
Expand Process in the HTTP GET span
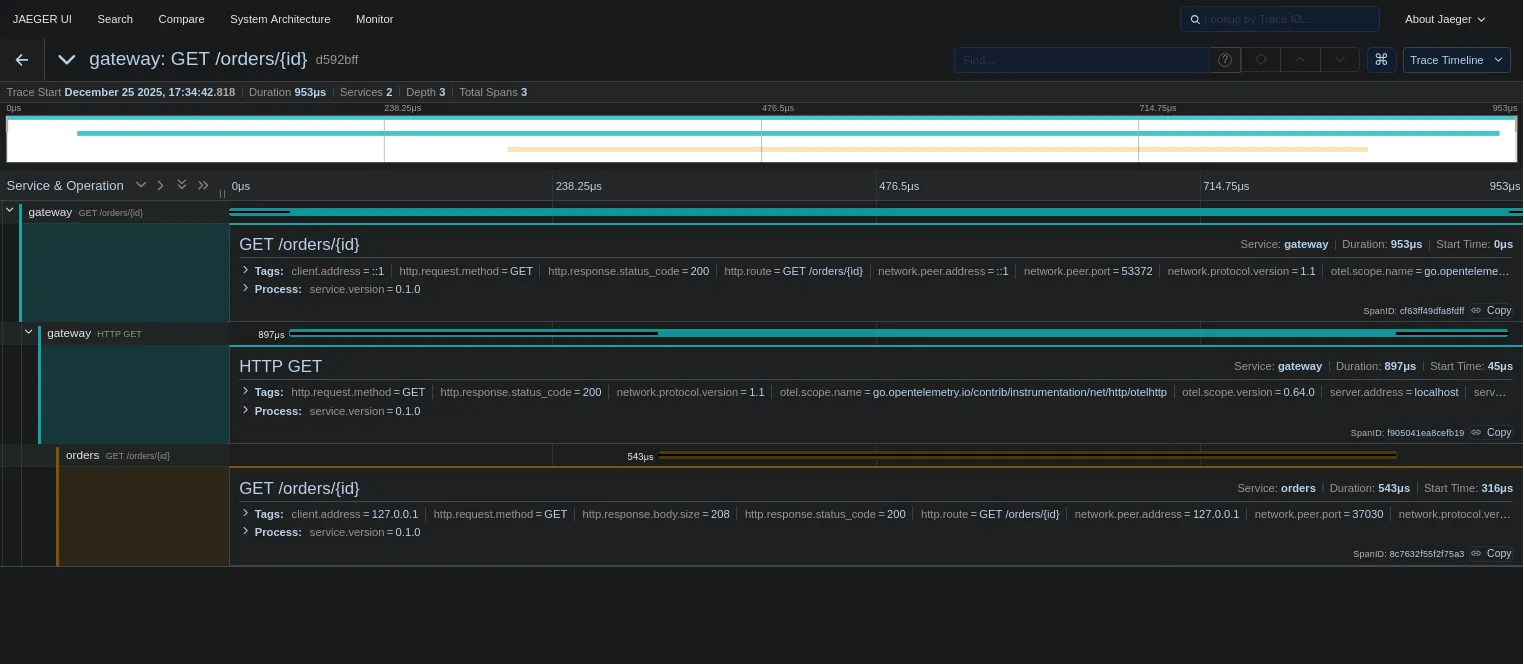[x=246, y=411]
